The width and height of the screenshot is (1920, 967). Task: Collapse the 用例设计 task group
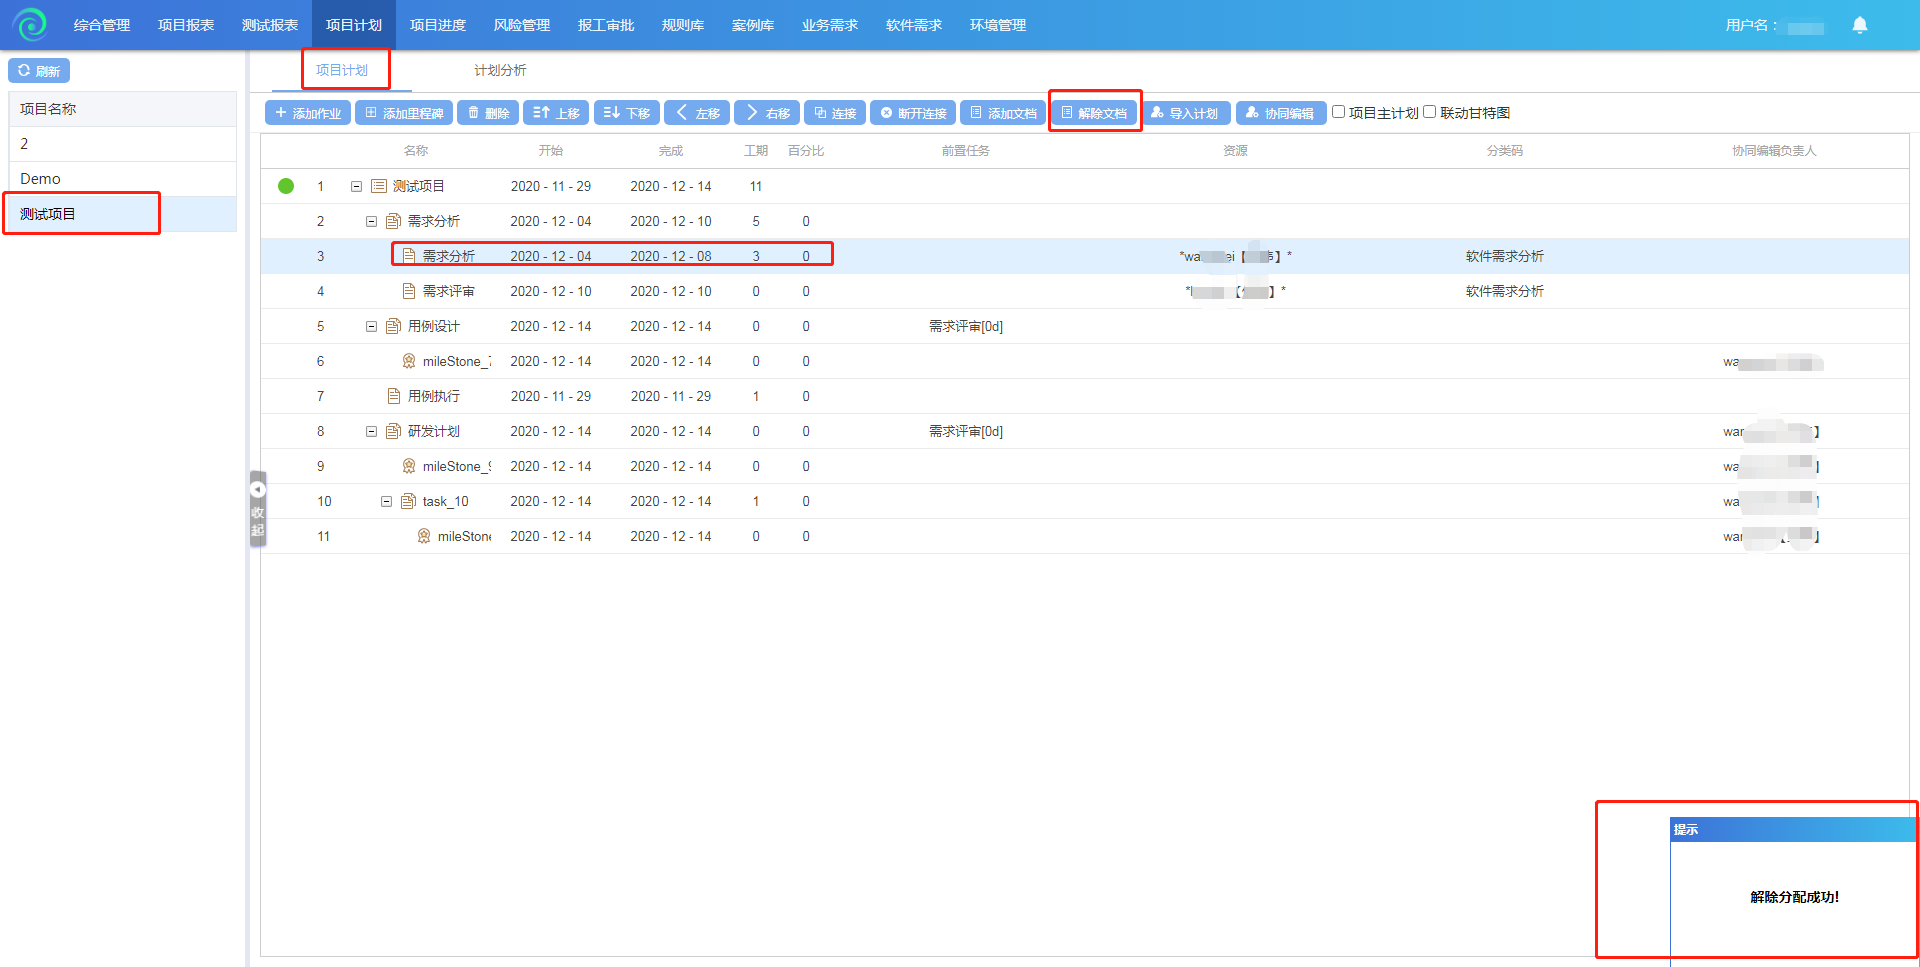tap(371, 326)
